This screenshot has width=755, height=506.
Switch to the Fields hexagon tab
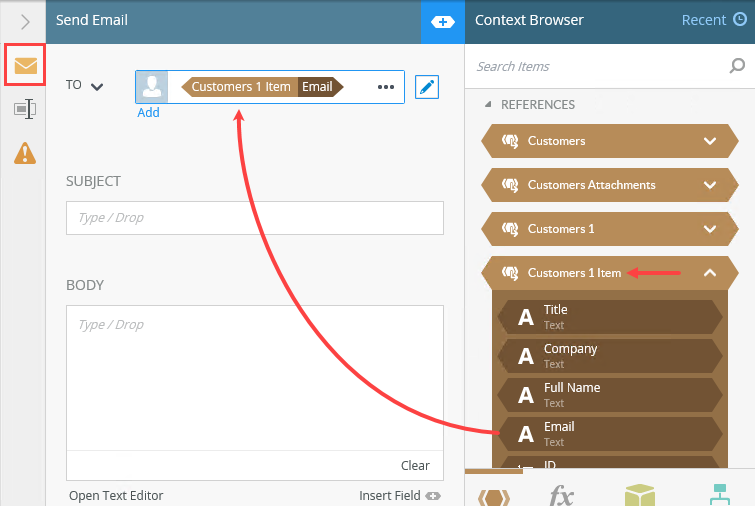point(494,497)
